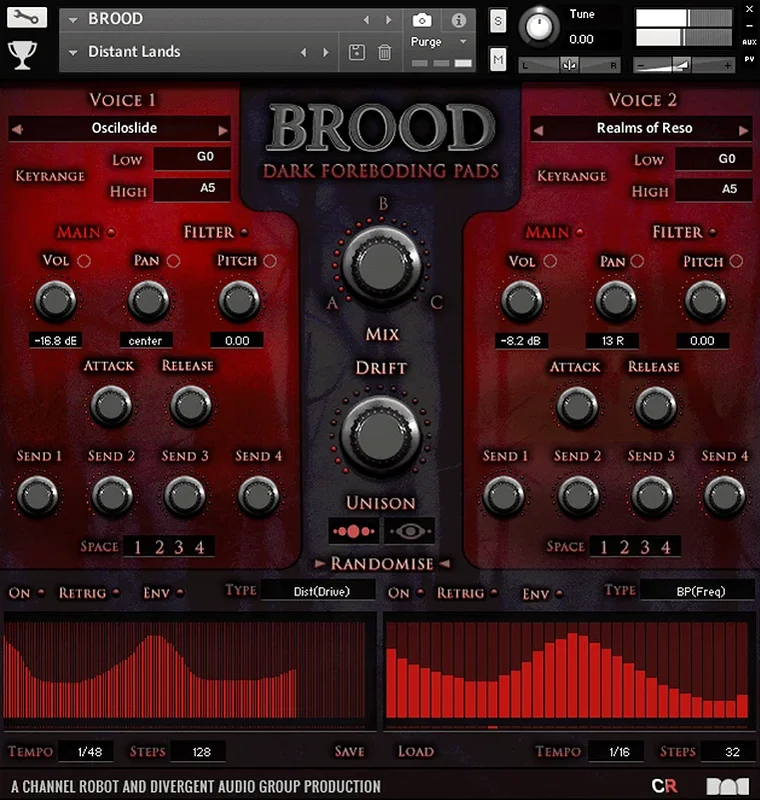Select previous Voice 1 sound before Osciloslide
Screen dimensions: 760x800
point(18,130)
